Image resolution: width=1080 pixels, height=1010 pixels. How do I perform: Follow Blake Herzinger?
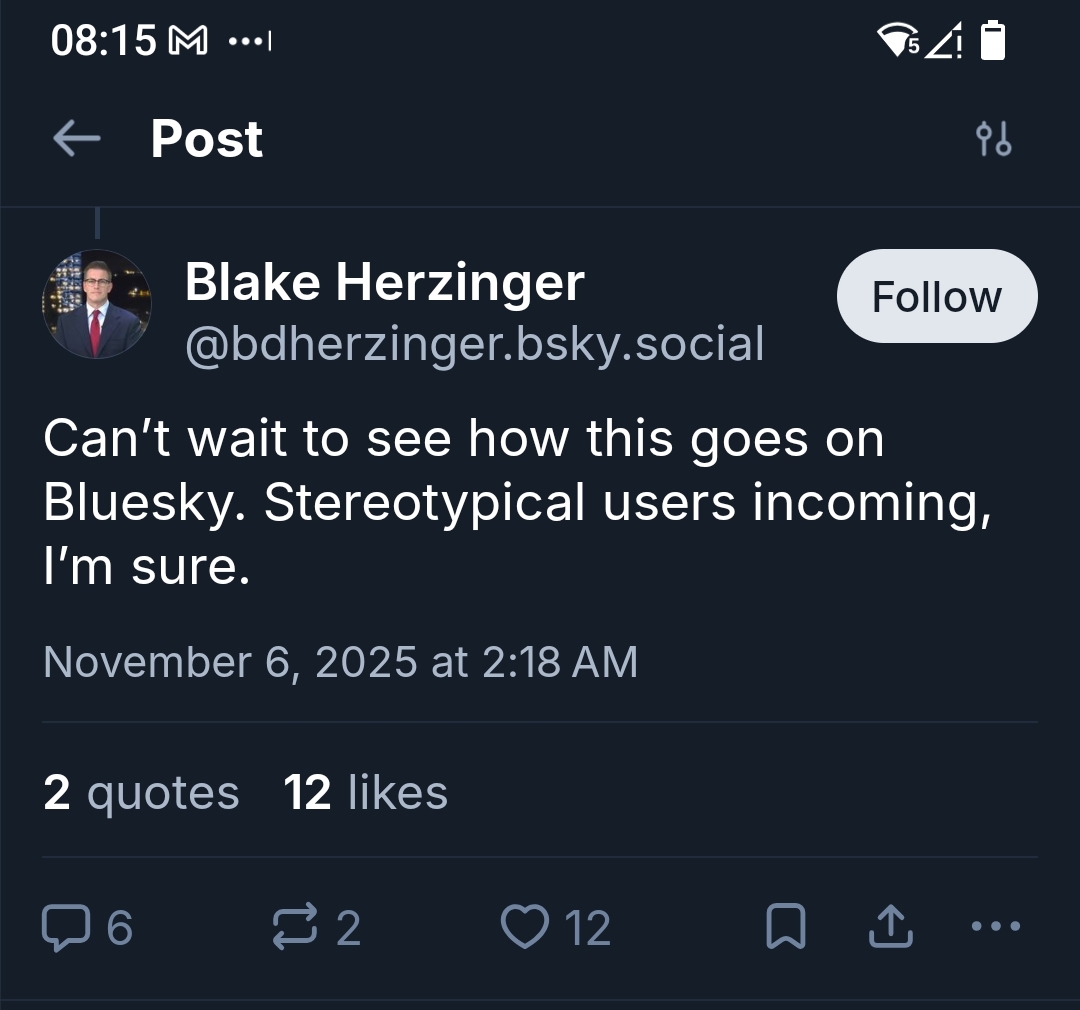click(x=936, y=297)
